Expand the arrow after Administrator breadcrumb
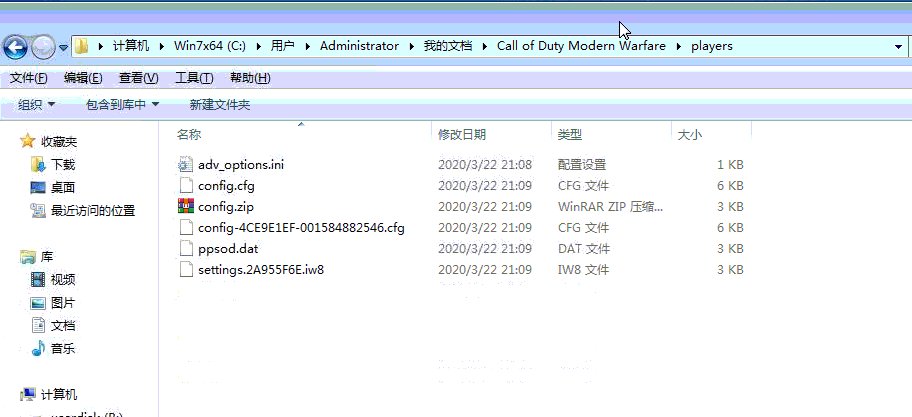This screenshot has height=417, width=912. point(412,46)
